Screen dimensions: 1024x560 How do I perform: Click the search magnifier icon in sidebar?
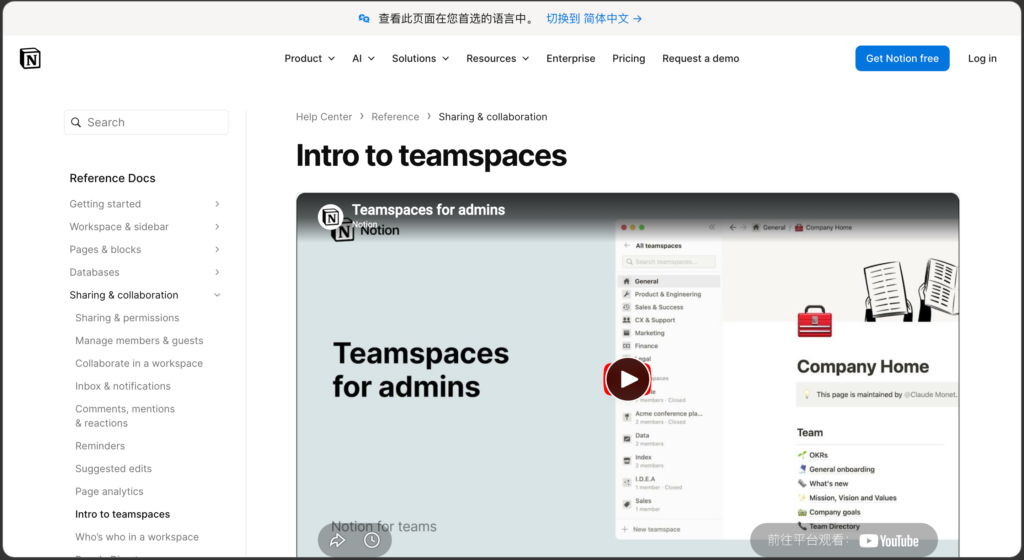pyautogui.click(x=76, y=123)
